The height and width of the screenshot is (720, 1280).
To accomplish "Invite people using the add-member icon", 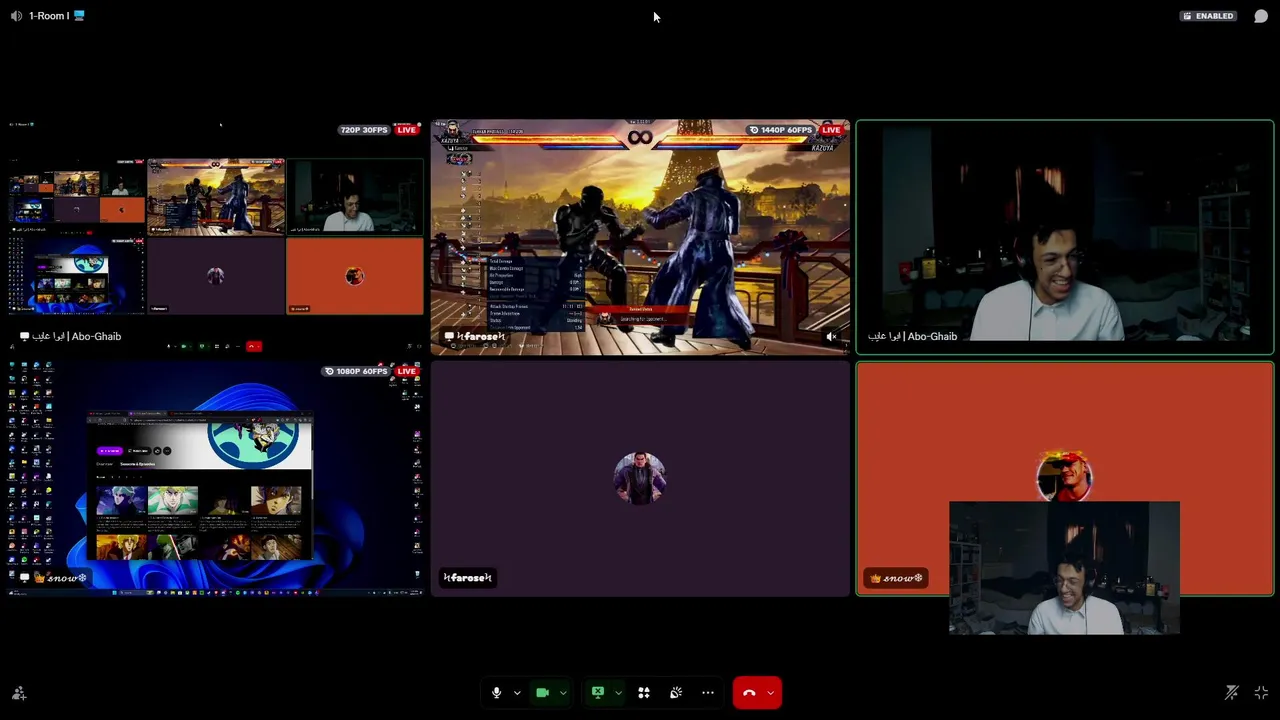I will [18, 693].
